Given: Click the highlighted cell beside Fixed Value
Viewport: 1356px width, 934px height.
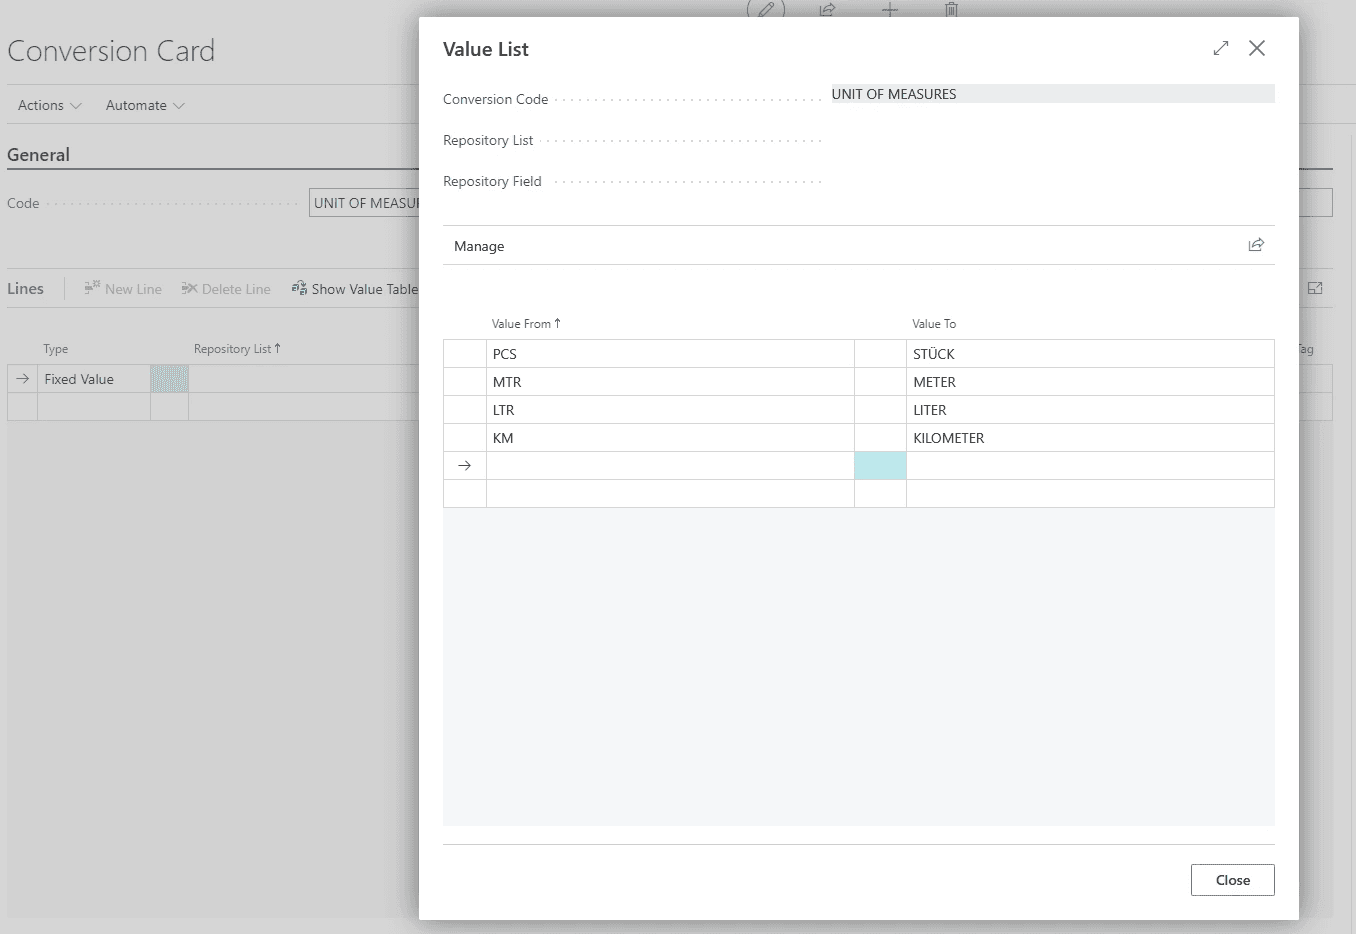Looking at the screenshot, I should click(x=169, y=379).
